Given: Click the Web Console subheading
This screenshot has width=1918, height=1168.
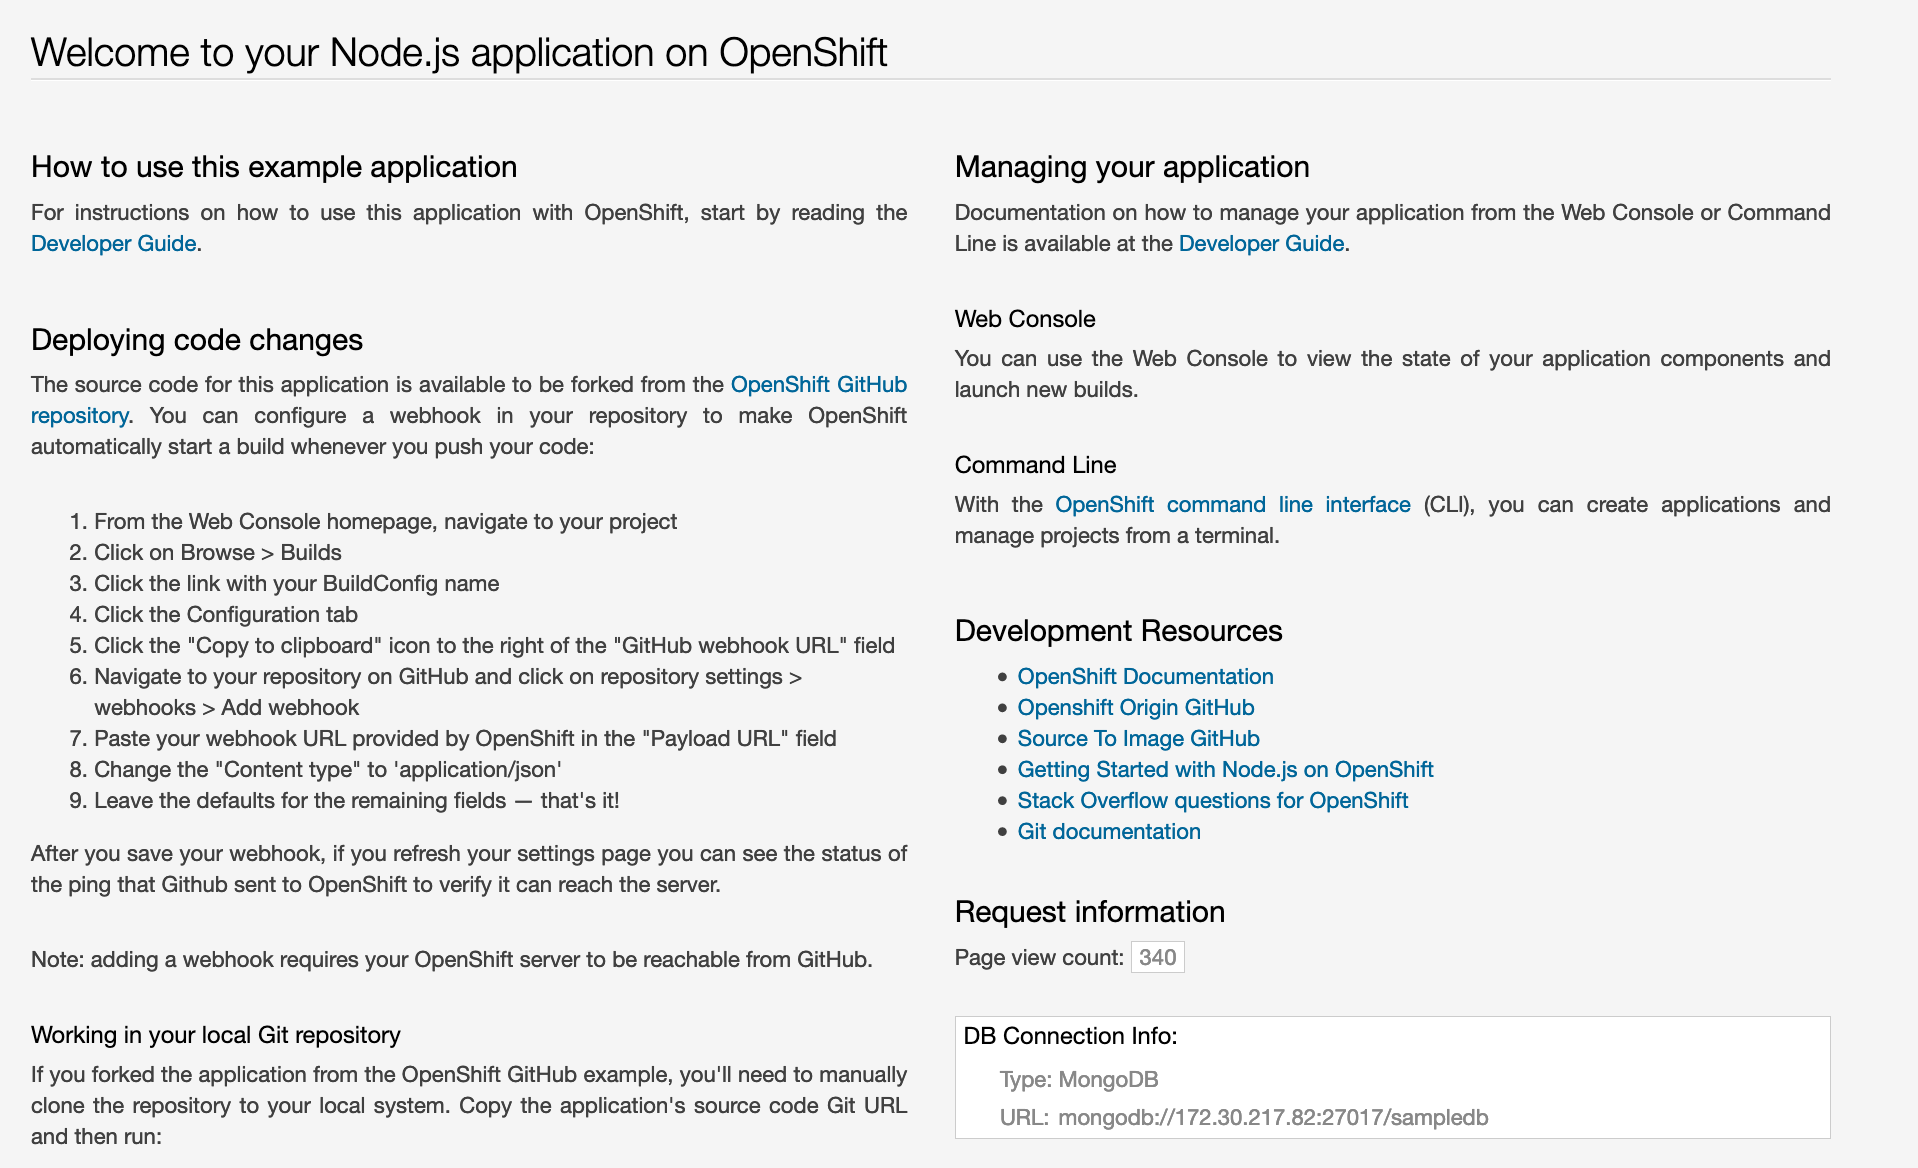Looking at the screenshot, I should coord(1025,318).
